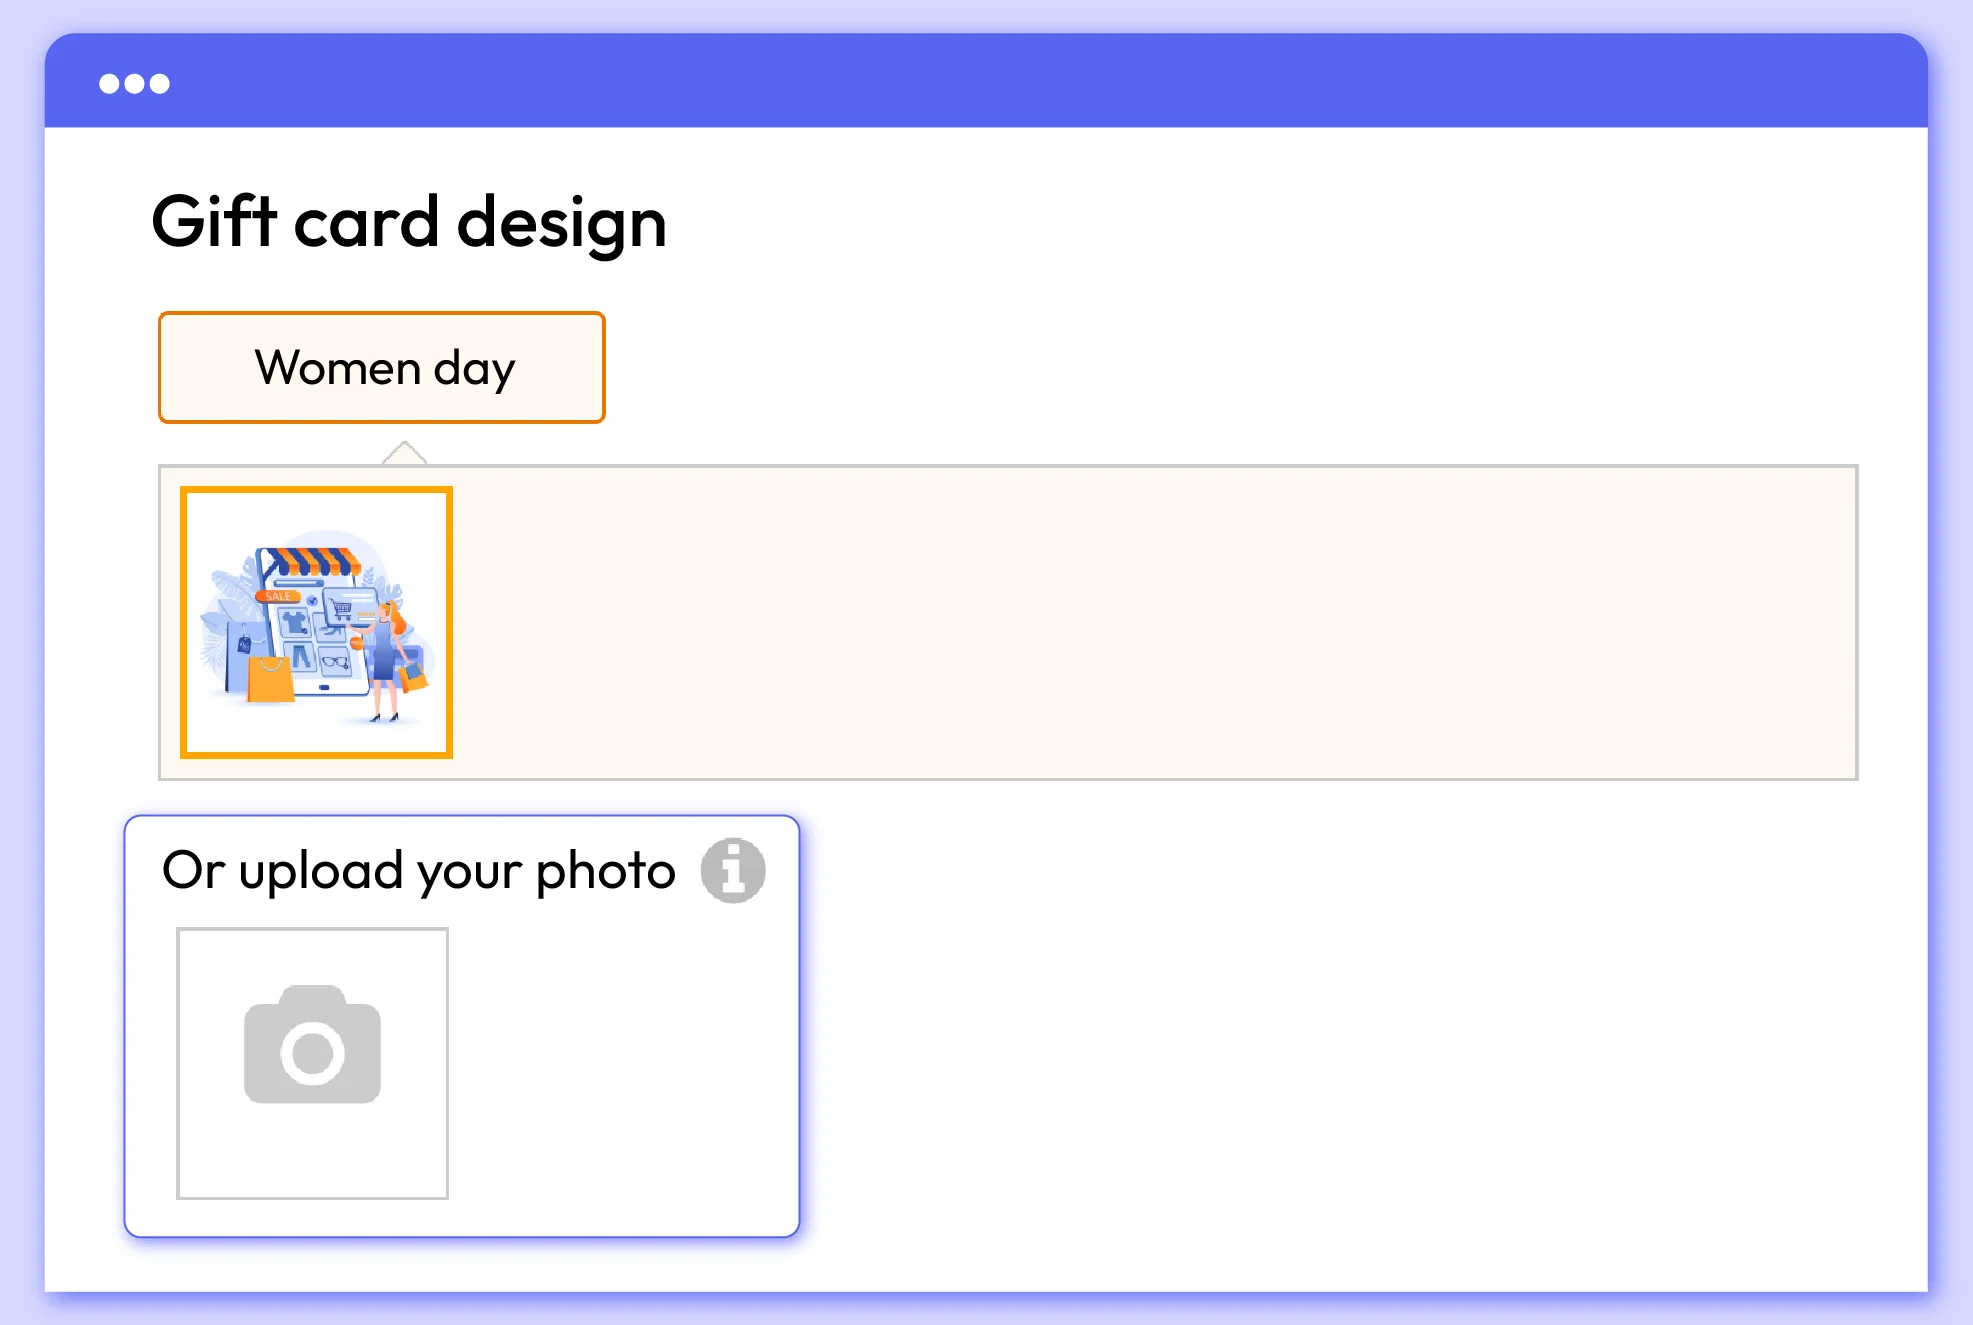Click the camera lens graphic inside the photo box
The width and height of the screenshot is (1973, 1325).
[x=311, y=1055]
